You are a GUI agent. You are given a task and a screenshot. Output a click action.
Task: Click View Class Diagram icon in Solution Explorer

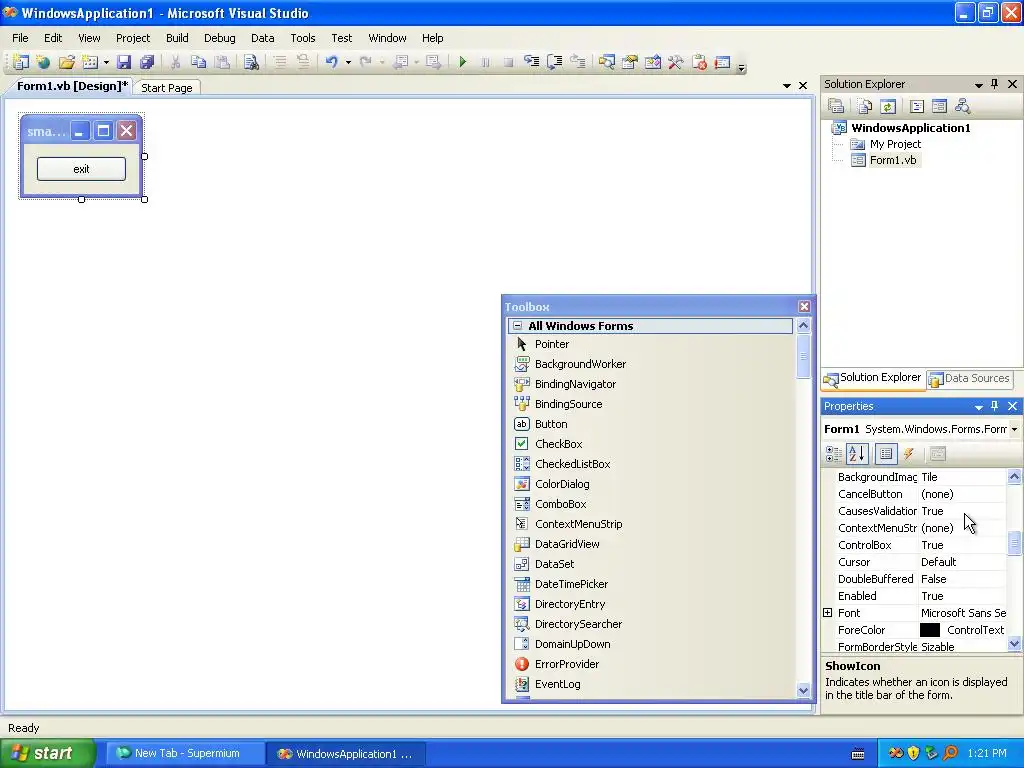coord(963,106)
